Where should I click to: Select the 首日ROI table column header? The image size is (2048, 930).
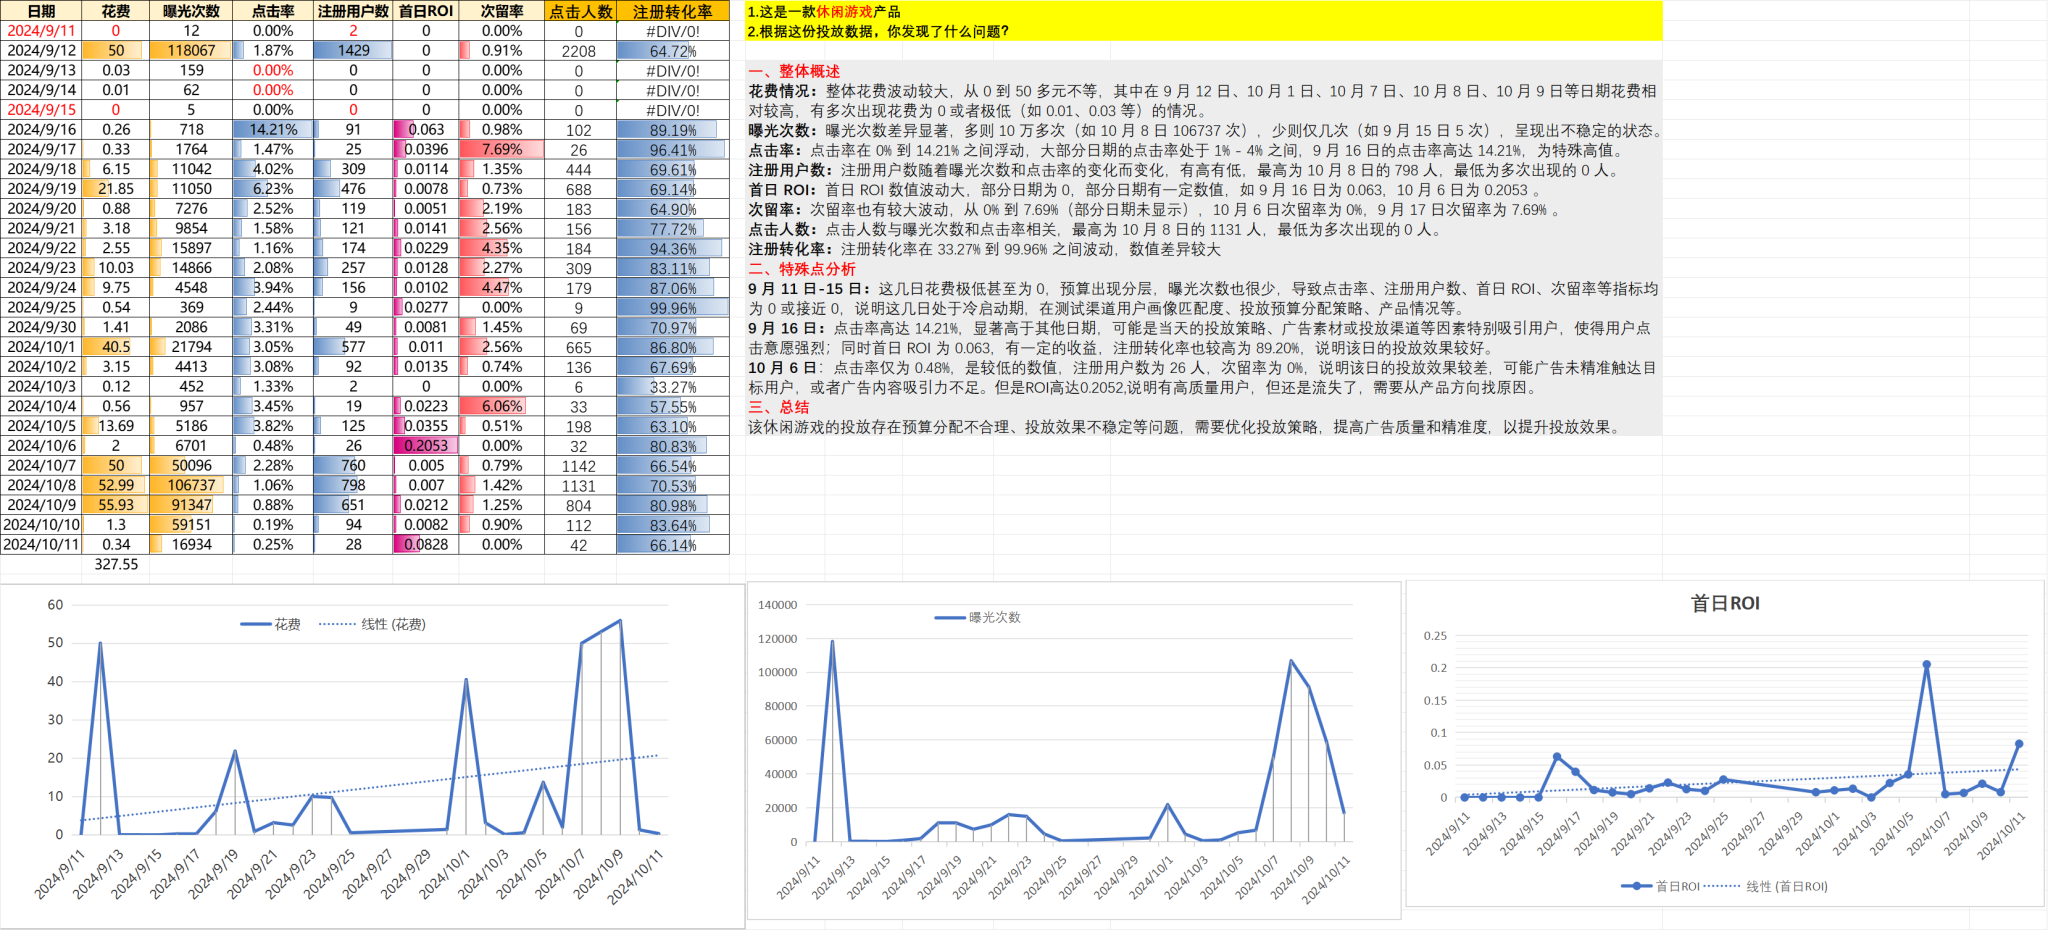coord(426,11)
